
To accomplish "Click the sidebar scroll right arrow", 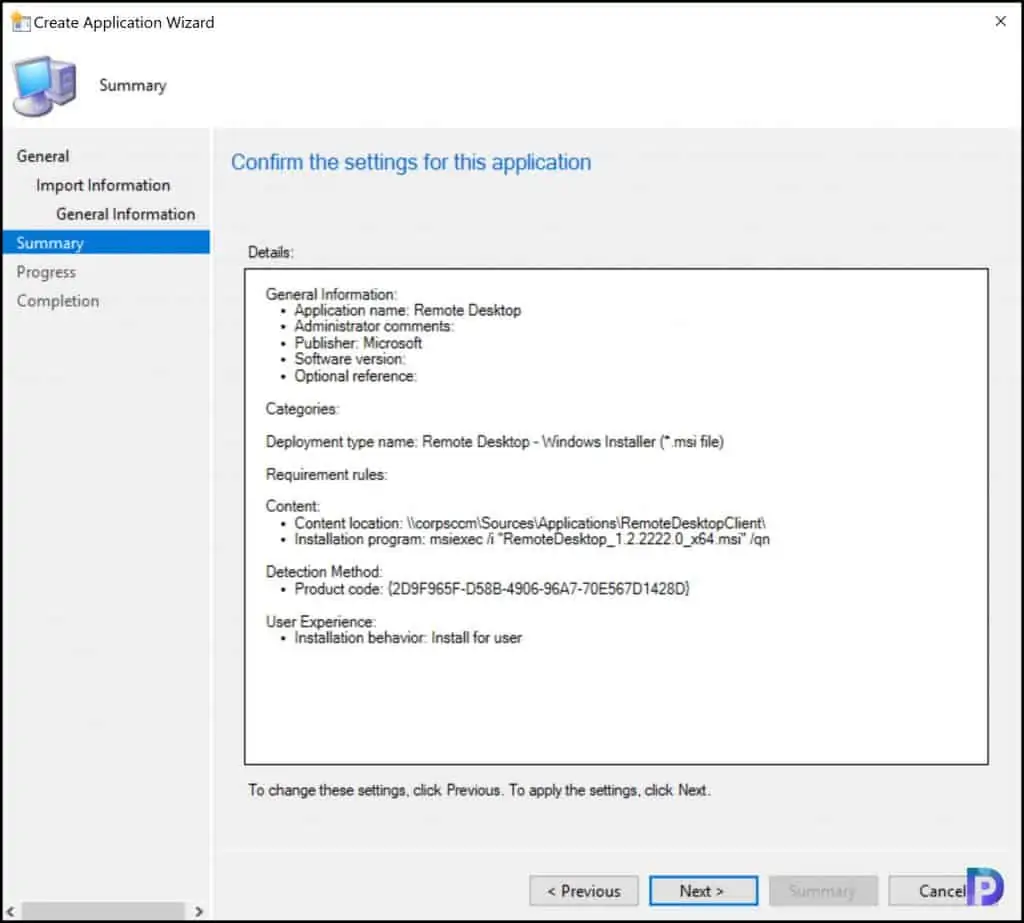I will [x=199, y=911].
